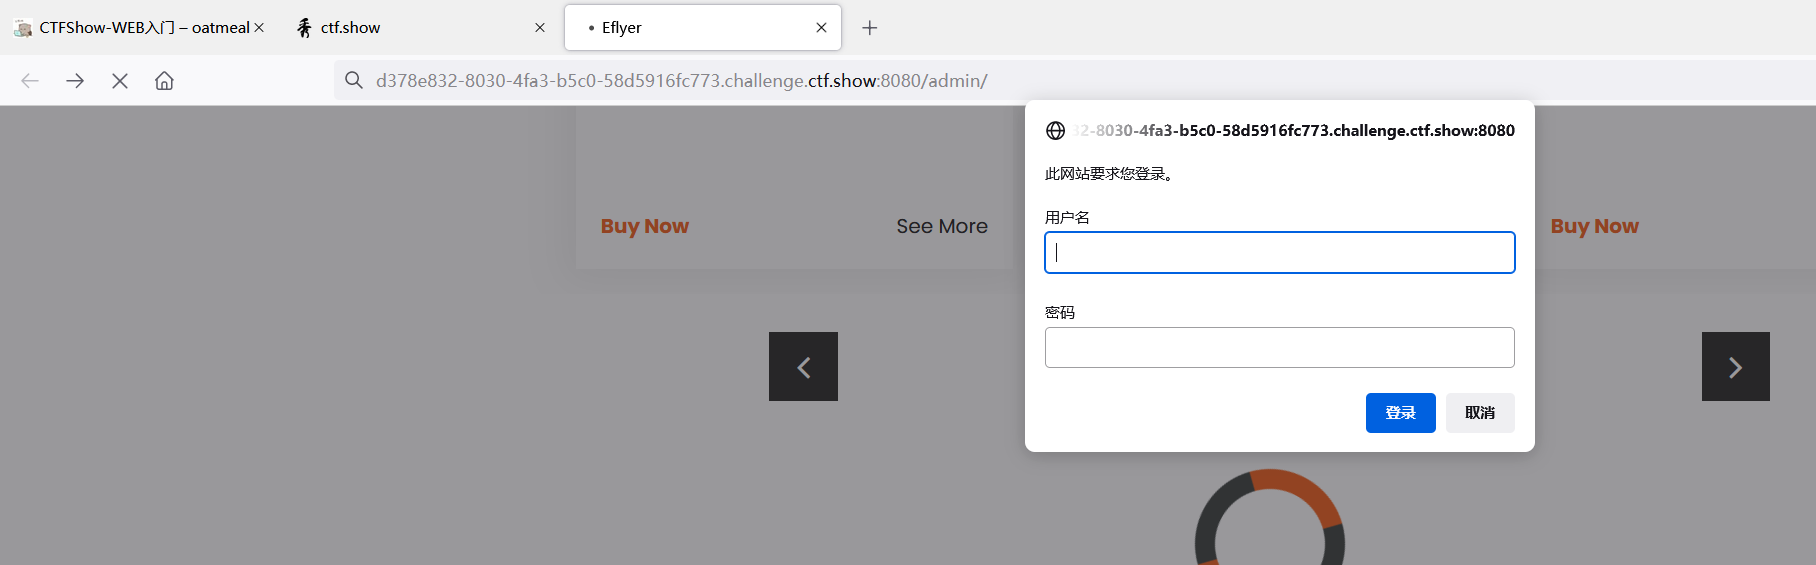This screenshot has height=565, width=1816.
Task: Click the search icon in address bar
Action: tap(354, 80)
